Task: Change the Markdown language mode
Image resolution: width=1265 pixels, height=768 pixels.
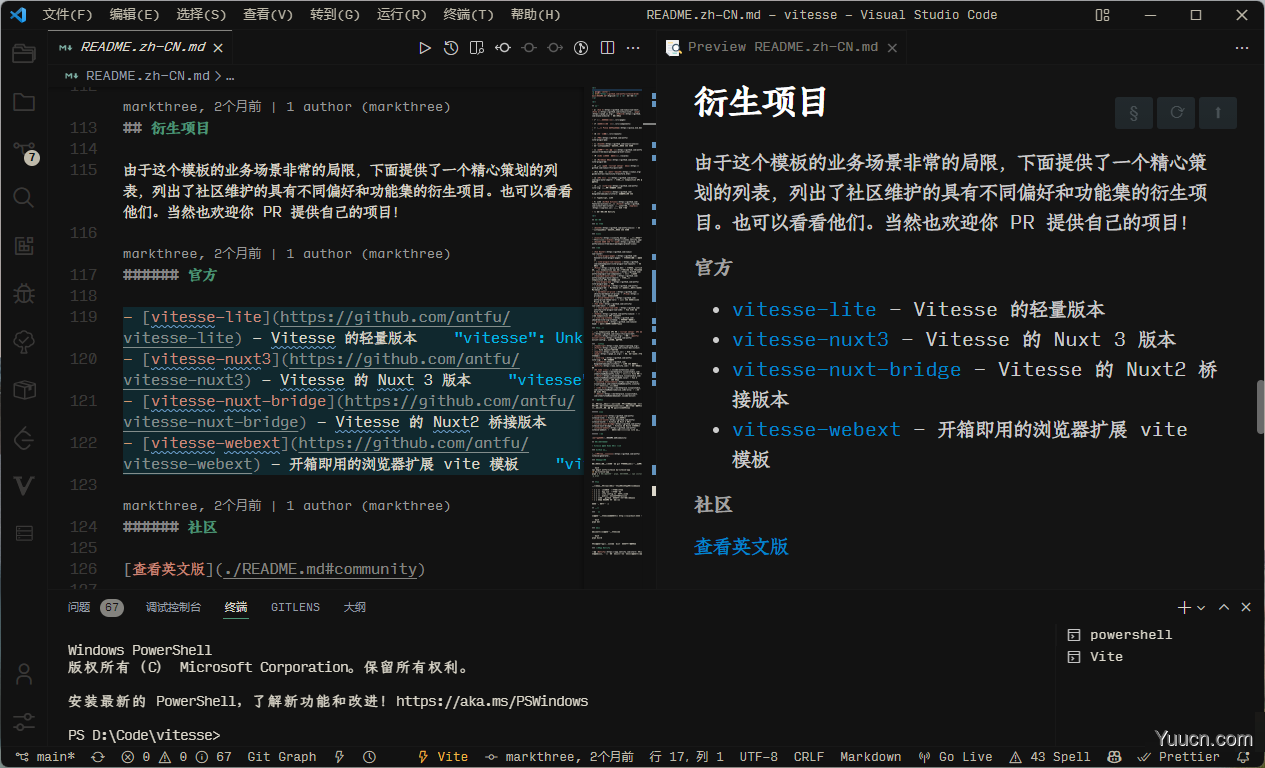Action: [870, 757]
